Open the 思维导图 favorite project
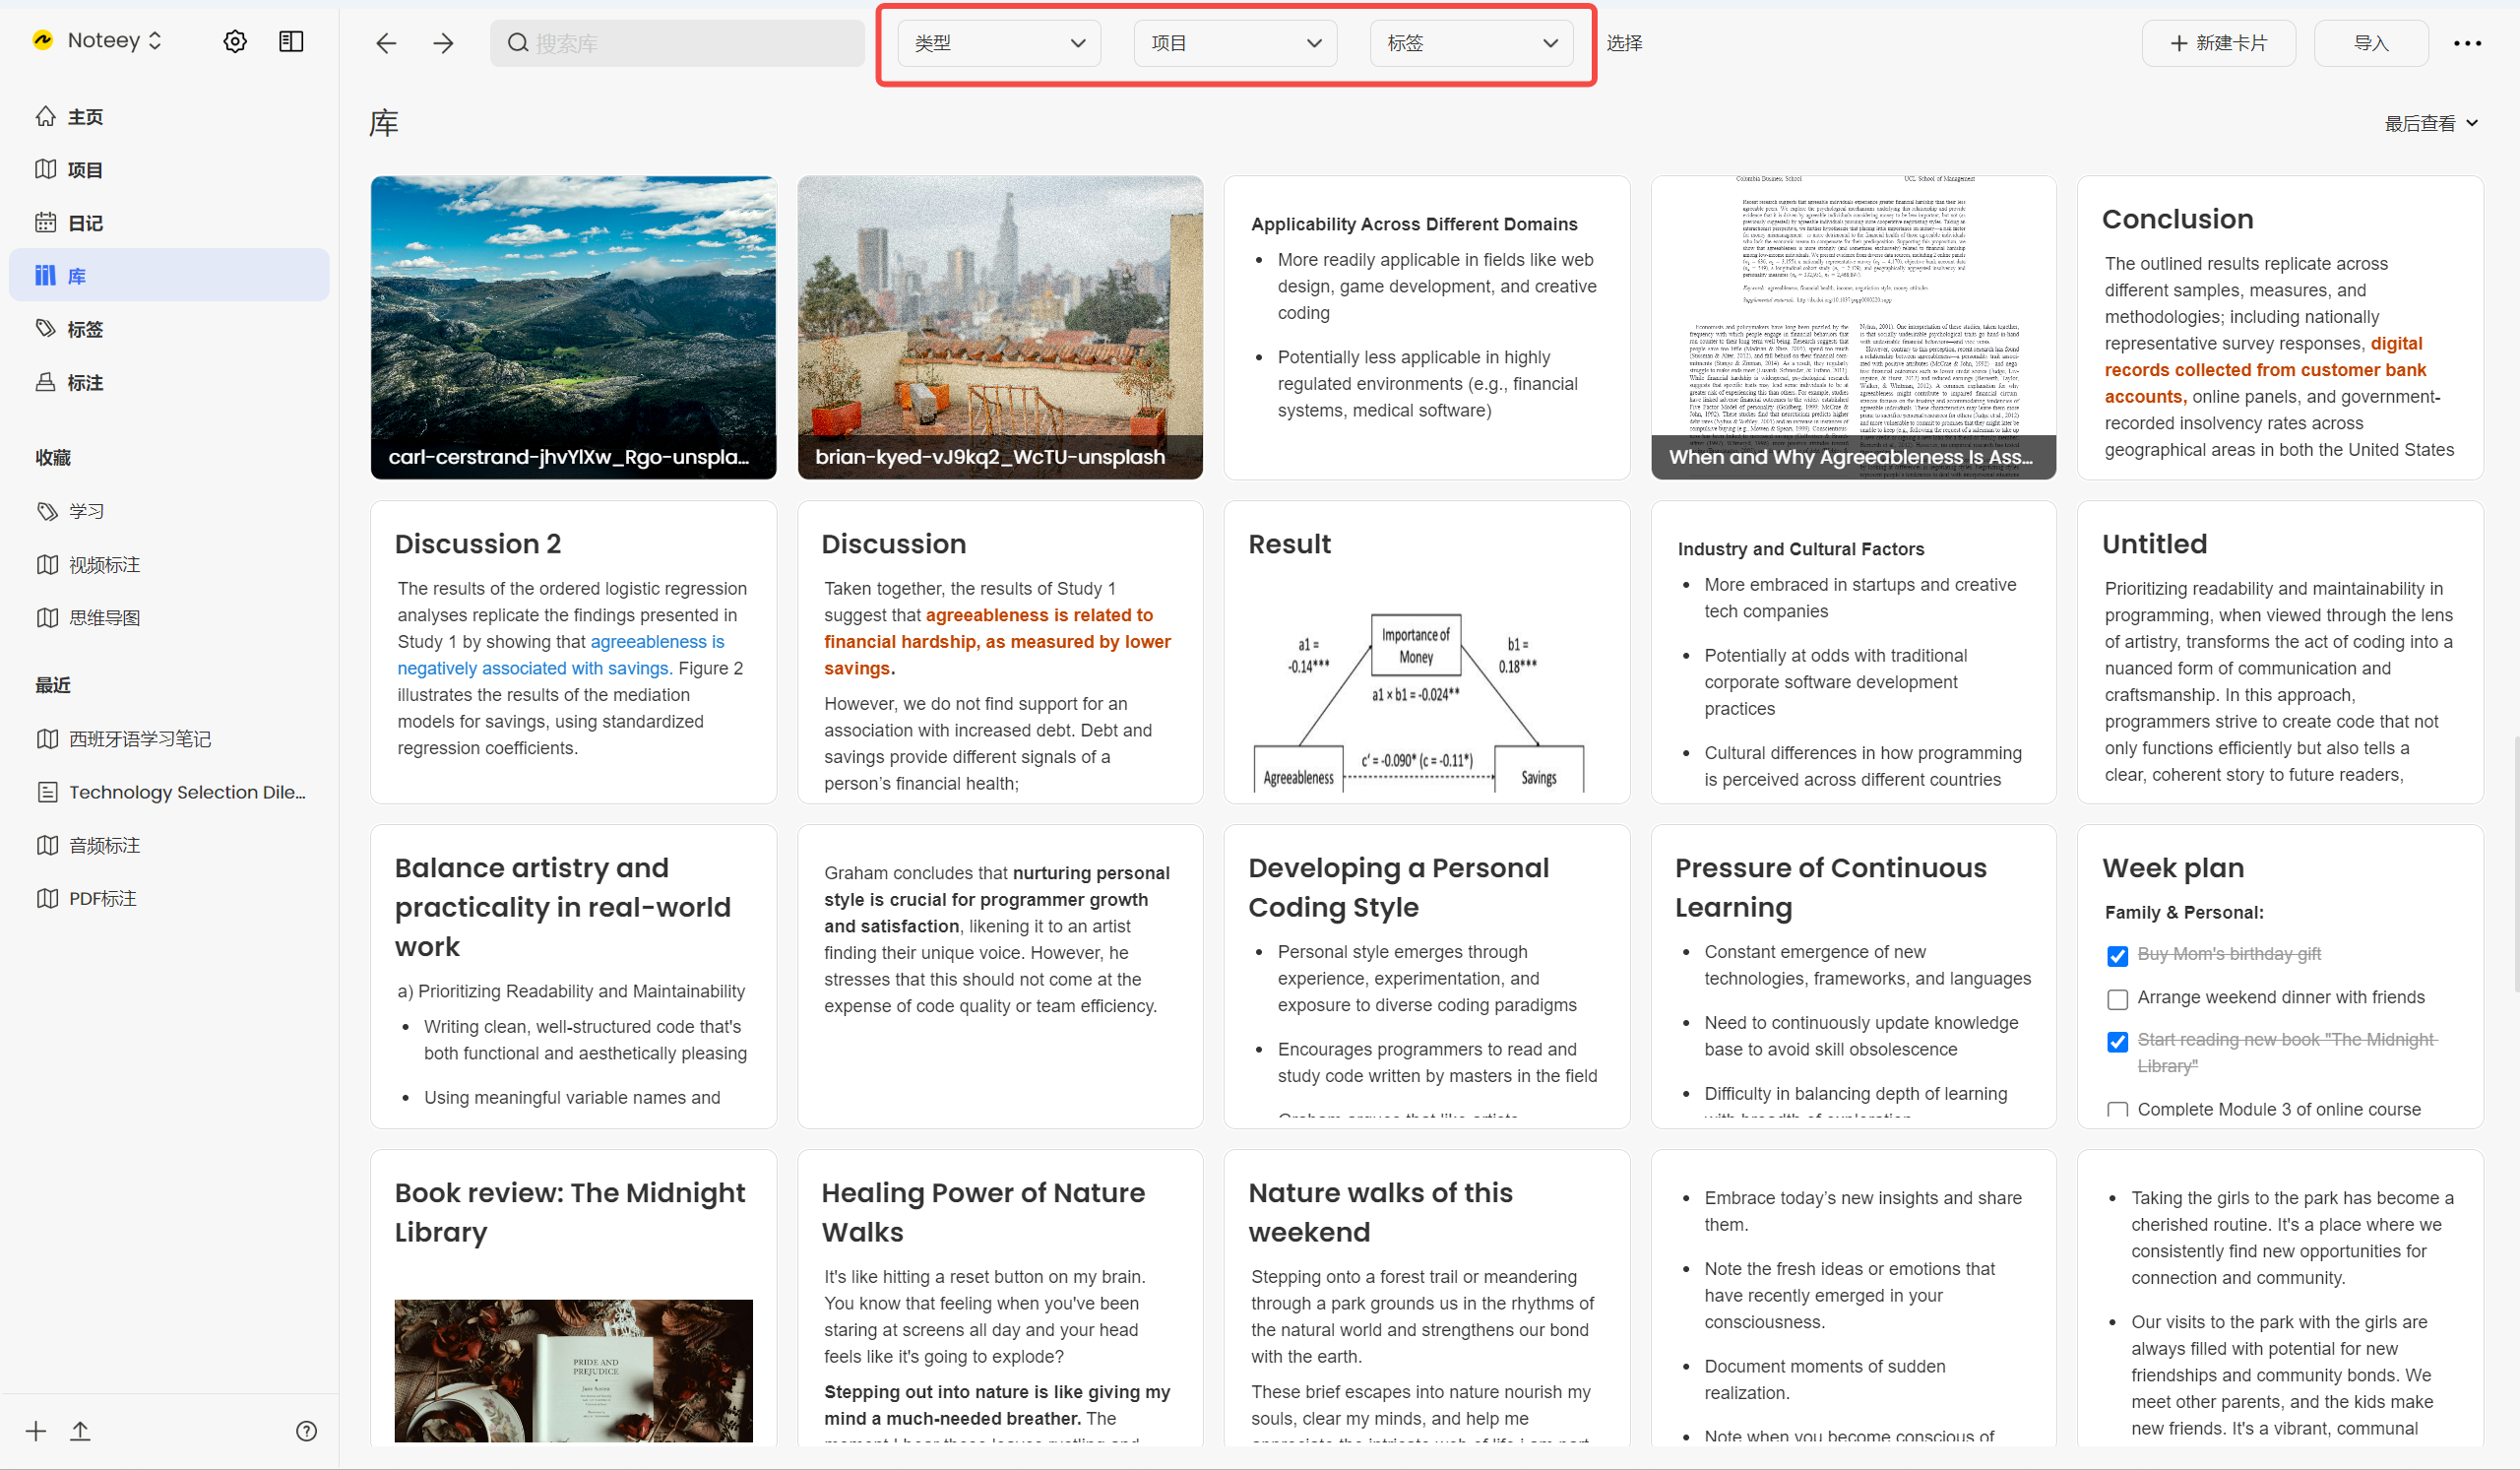 169,618
